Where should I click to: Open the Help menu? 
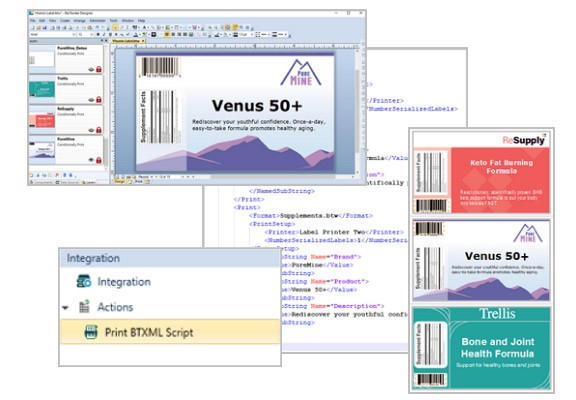(x=141, y=21)
